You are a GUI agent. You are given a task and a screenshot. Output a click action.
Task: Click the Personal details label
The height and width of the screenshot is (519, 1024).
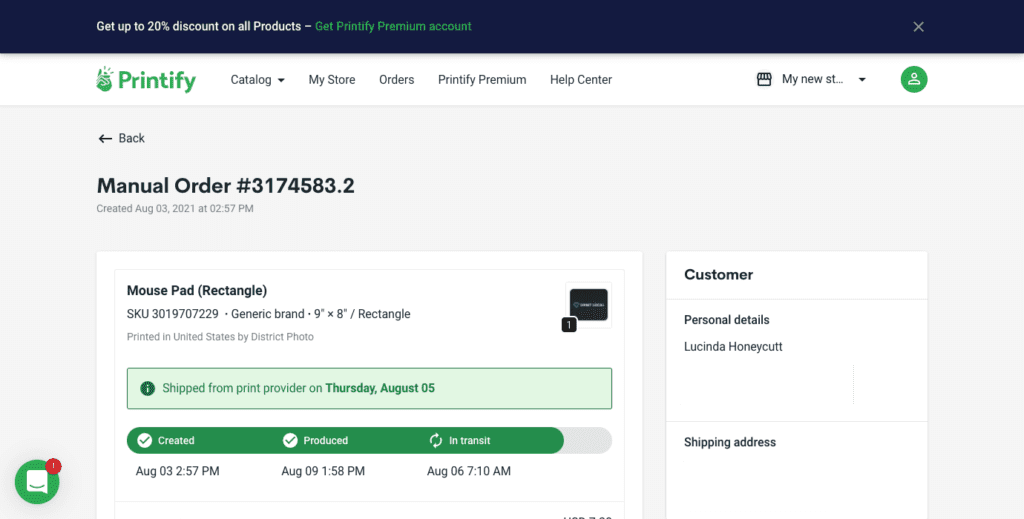[727, 320]
